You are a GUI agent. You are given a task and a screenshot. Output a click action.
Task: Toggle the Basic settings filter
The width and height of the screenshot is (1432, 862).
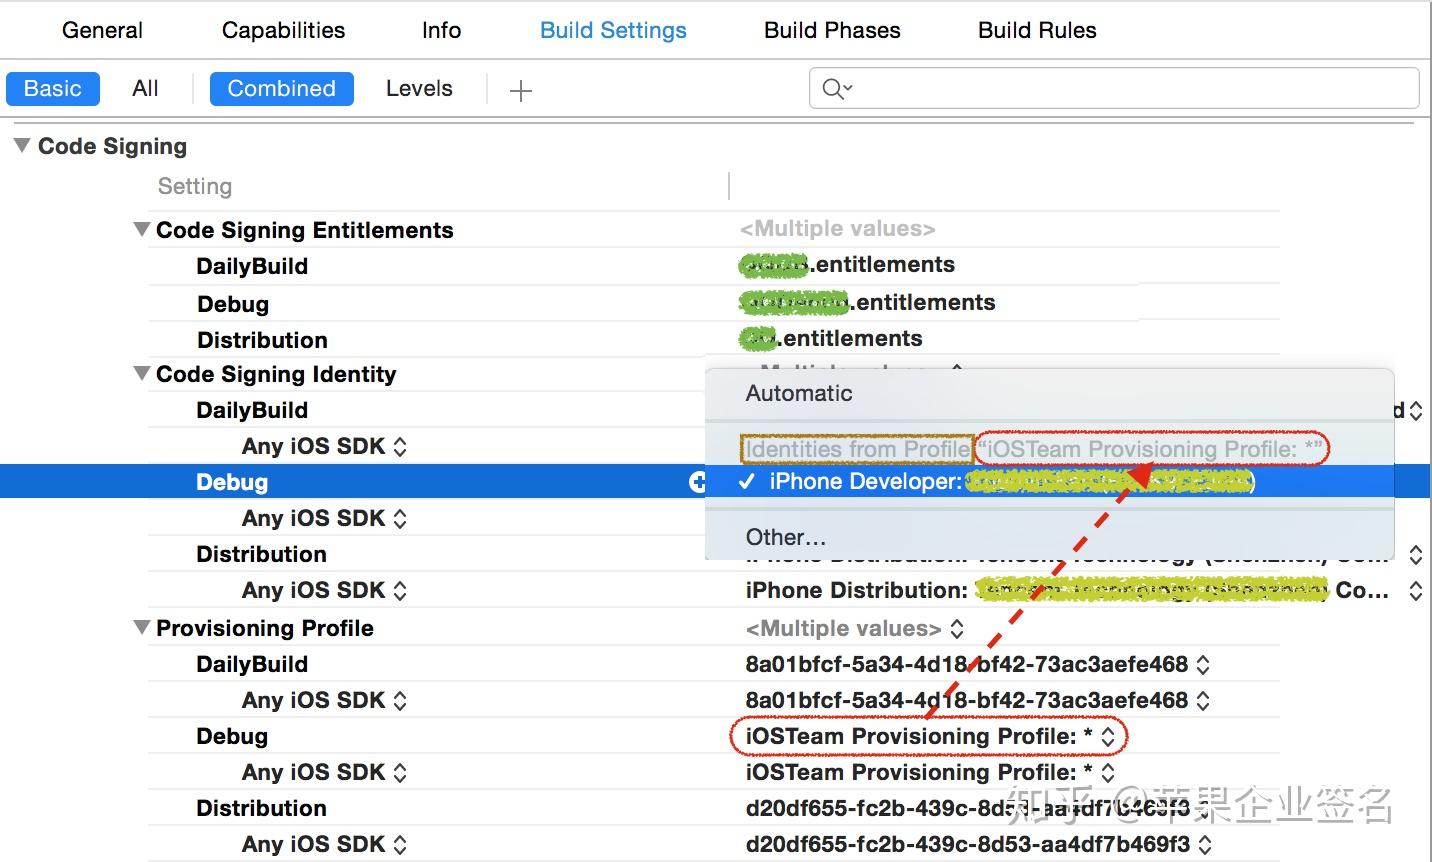53,89
